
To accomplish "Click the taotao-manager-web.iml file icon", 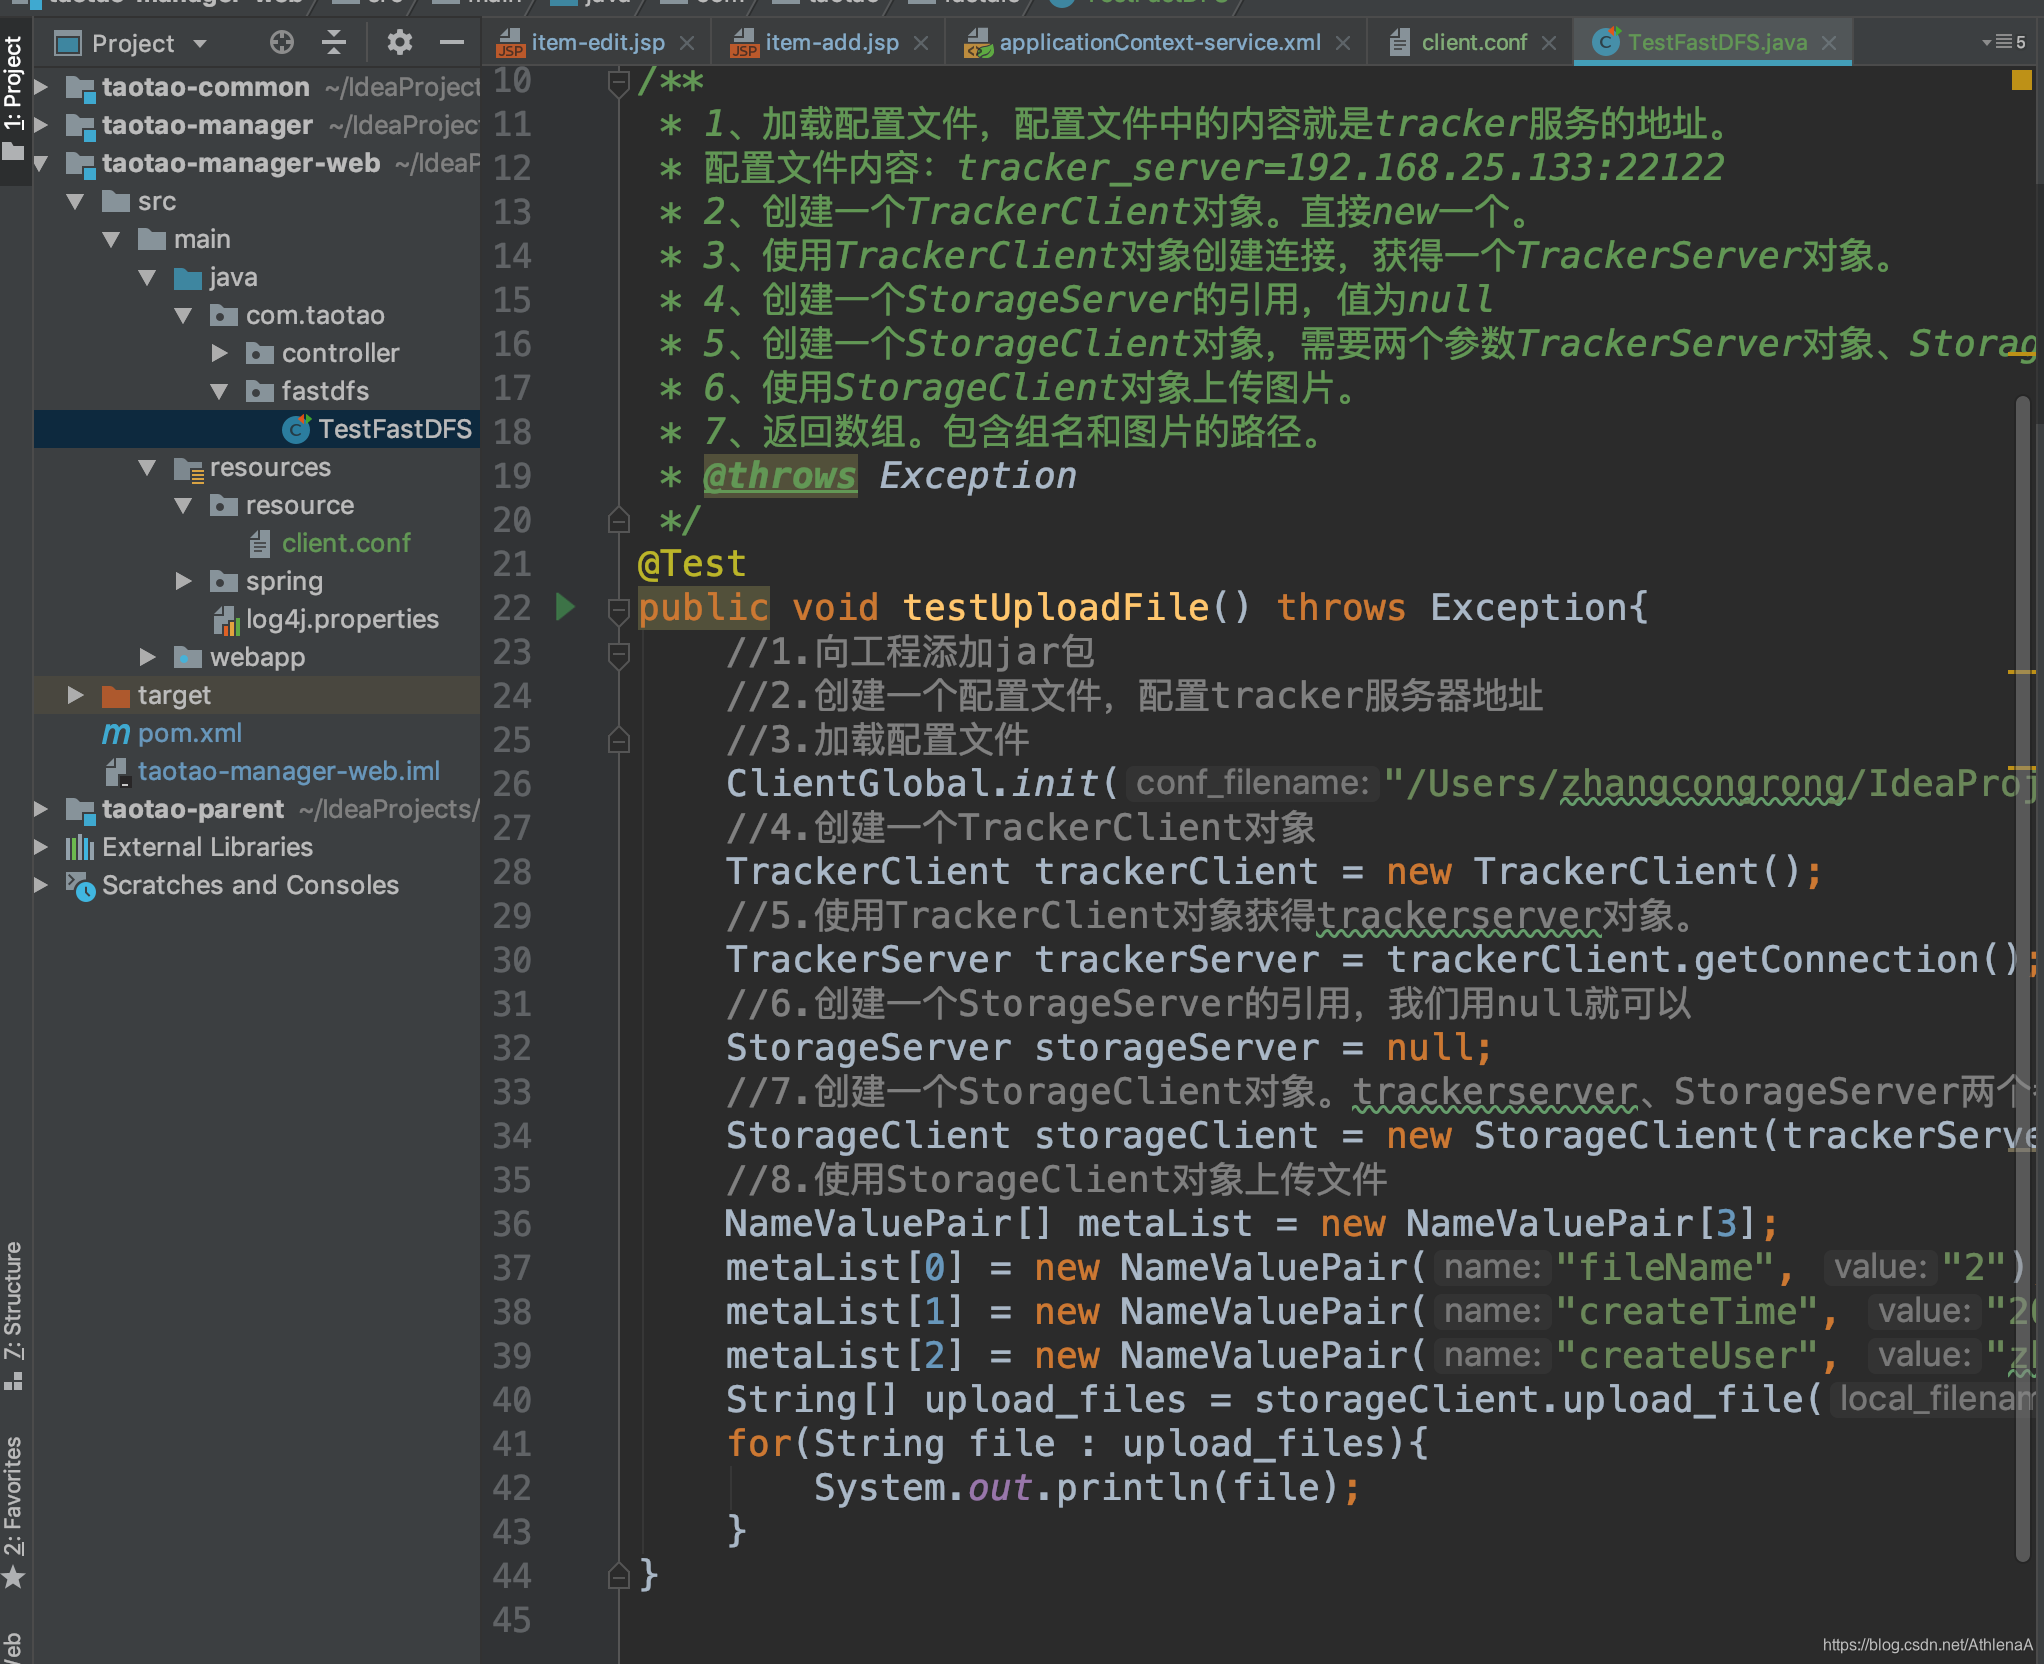I will pos(117,772).
